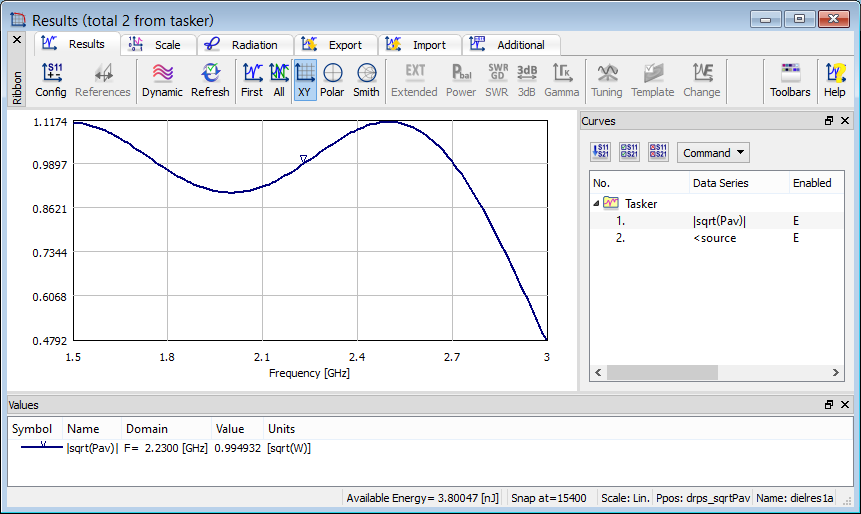Close the Values panel

tap(845, 404)
